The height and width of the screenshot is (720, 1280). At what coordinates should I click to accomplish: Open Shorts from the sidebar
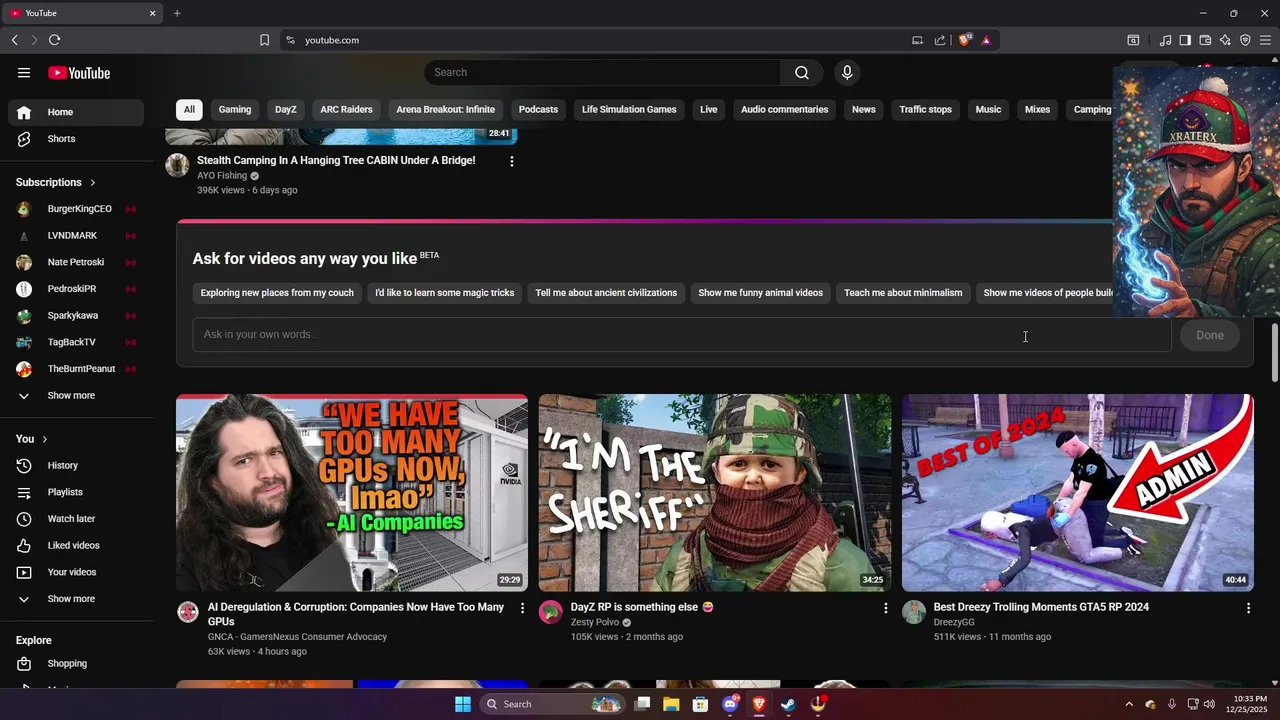pyautogui.click(x=76, y=139)
